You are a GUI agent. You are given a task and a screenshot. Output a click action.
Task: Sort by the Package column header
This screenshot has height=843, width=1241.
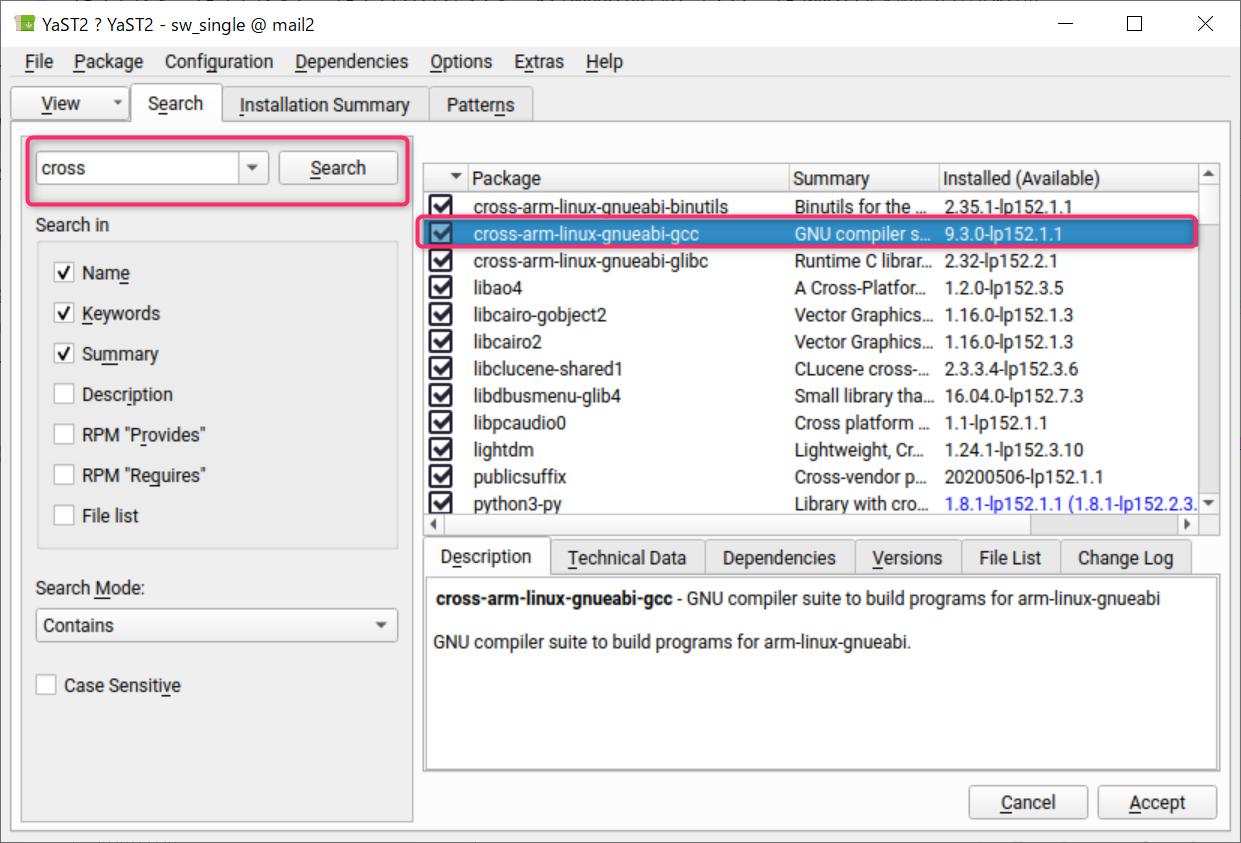point(628,178)
